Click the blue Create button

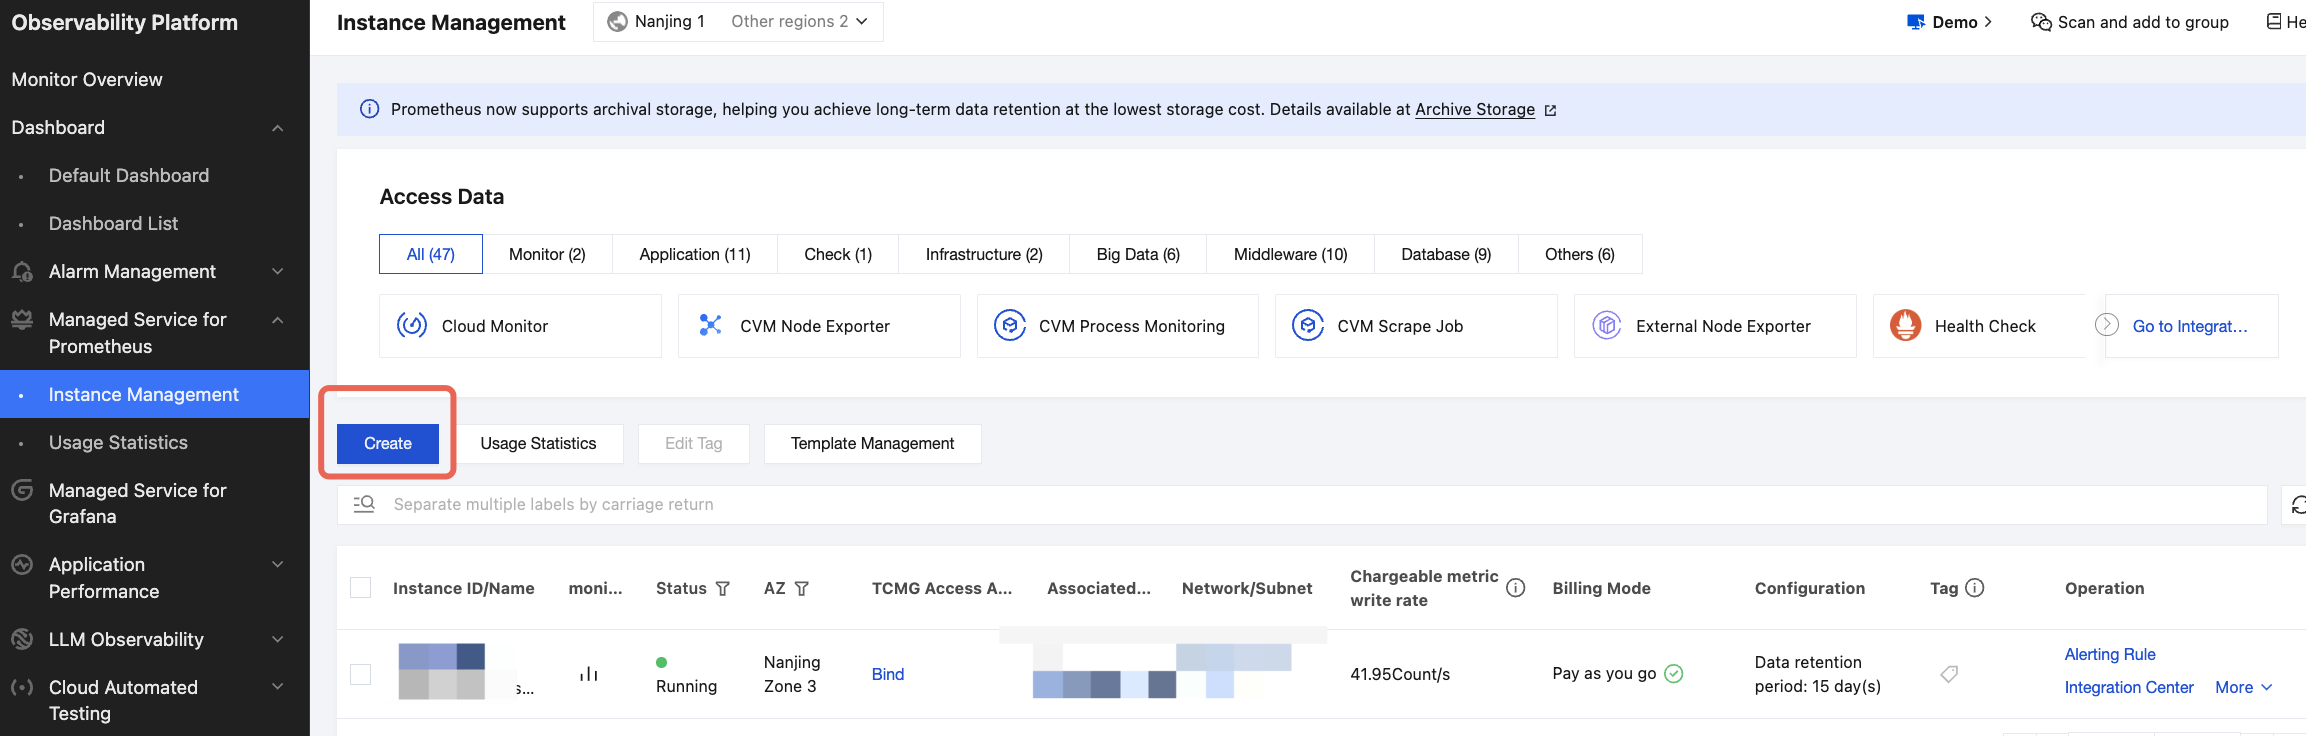(388, 444)
